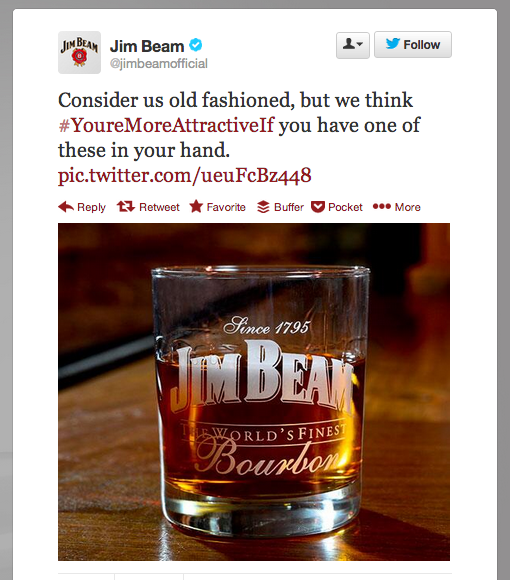Click the Buffer stack icon
The image size is (510, 580).
point(263,207)
